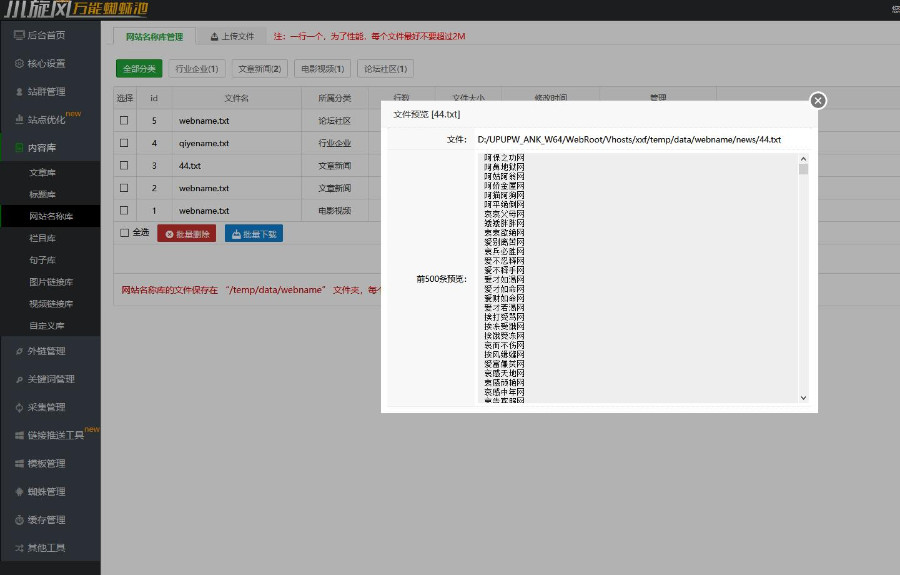Open 栏目库 in the sidebar submenu
Image resolution: width=900 pixels, height=575 pixels.
click(42, 238)
